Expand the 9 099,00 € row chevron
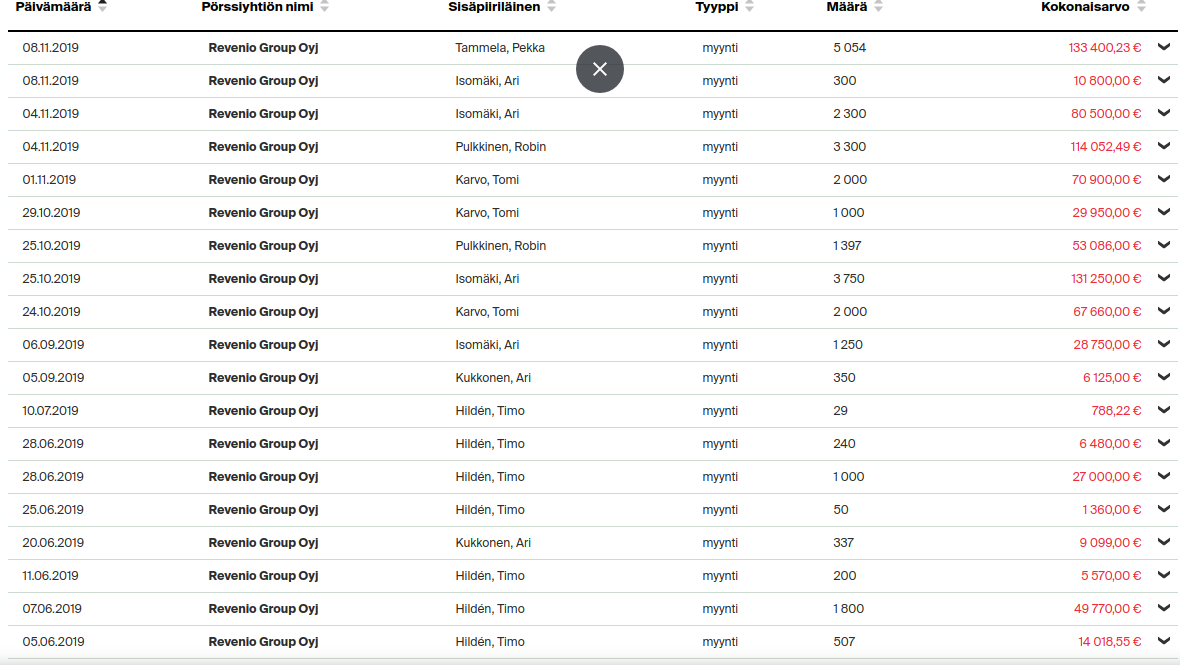This screenshot has height=665, width=1180. (x=1164, y=542)
